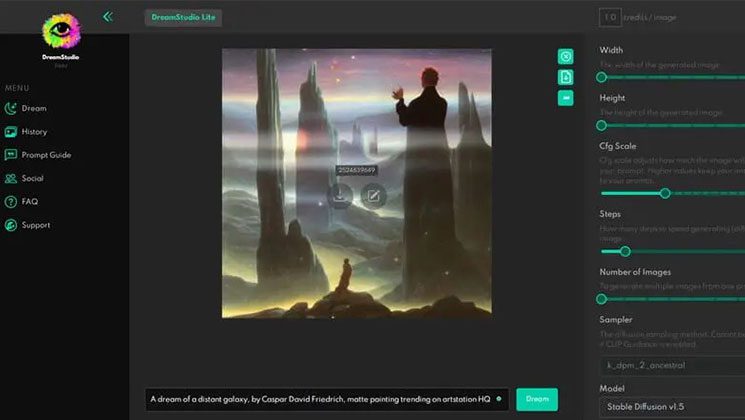745x420 pixels.
Task: Click the Sampler label
Action: pos(616,320)
